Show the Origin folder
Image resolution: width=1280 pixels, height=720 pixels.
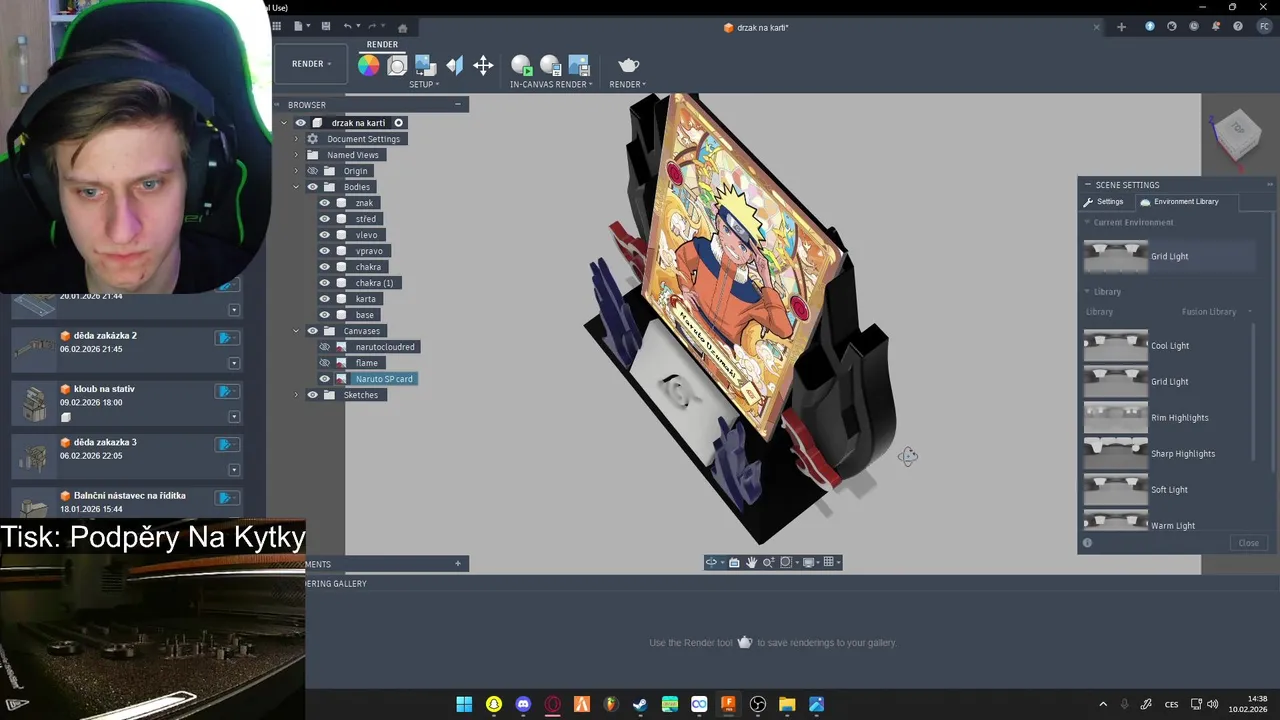point(312,171)
